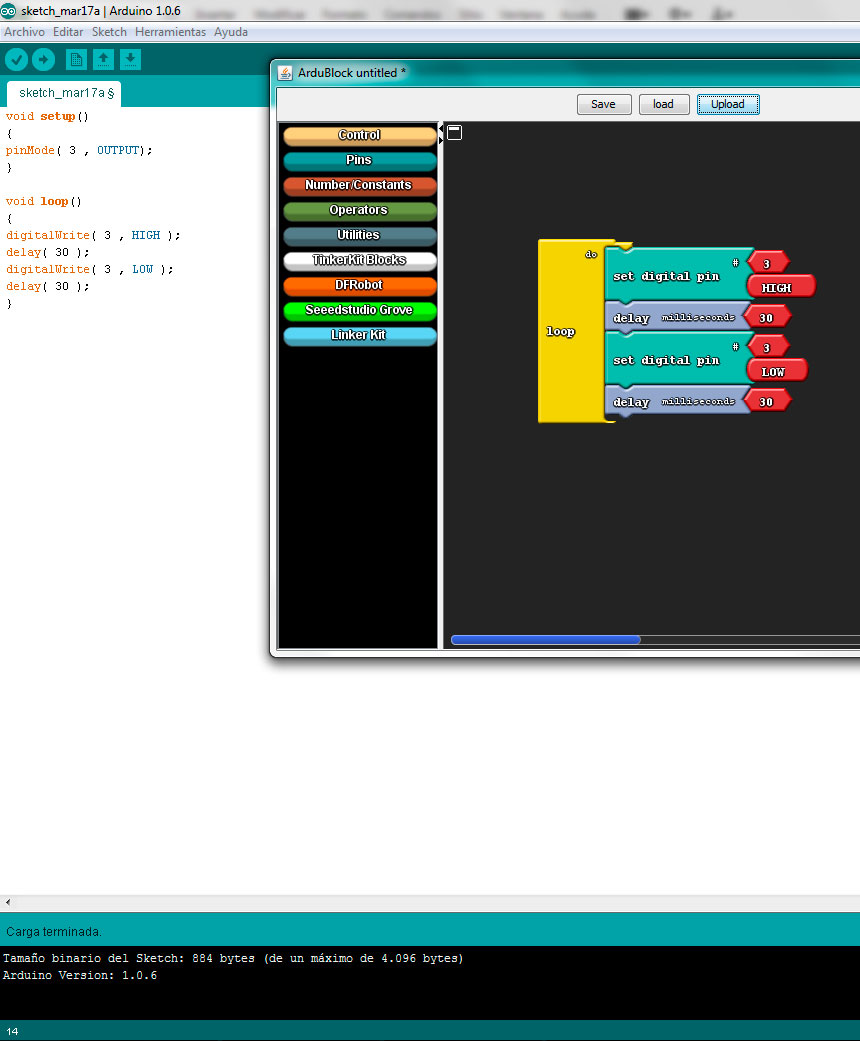Click pin number 3 above HIGH block

(x=767, y=263)
